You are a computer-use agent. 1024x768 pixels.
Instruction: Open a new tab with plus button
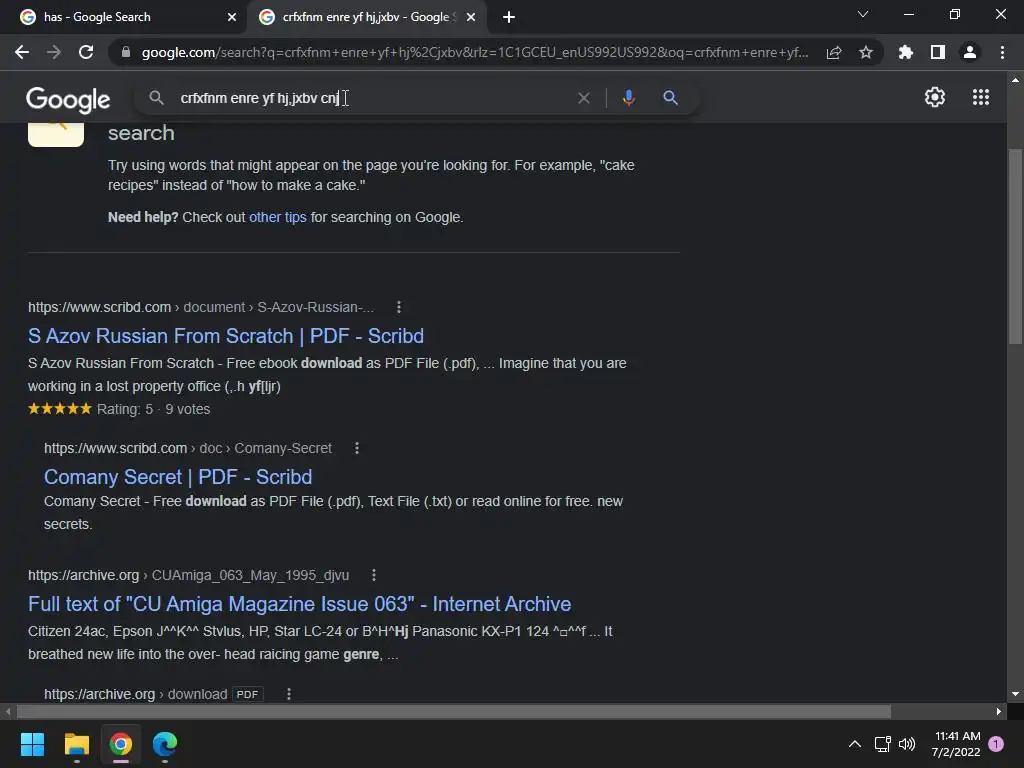pyautogui.click(x=509, y=17)
